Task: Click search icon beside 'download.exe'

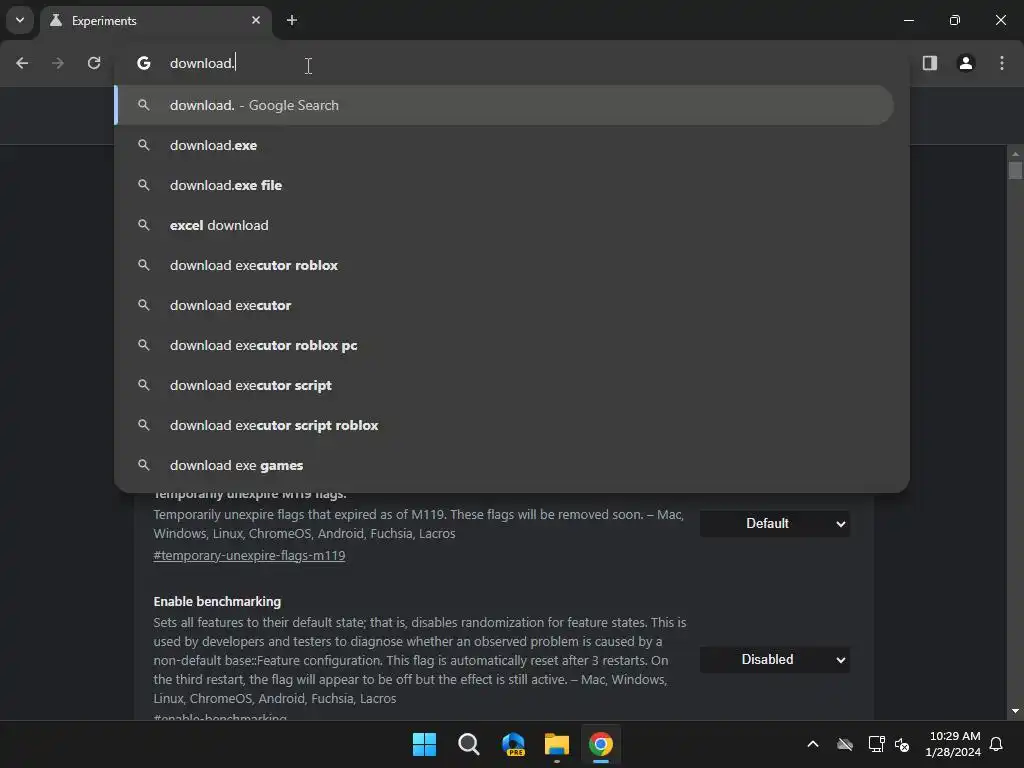Action: (x=144, y=145)
